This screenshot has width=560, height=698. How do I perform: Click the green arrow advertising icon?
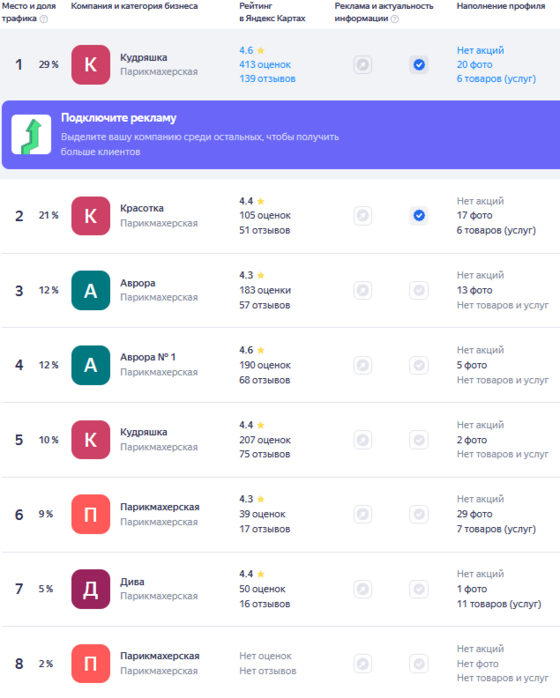click(31, 134)
